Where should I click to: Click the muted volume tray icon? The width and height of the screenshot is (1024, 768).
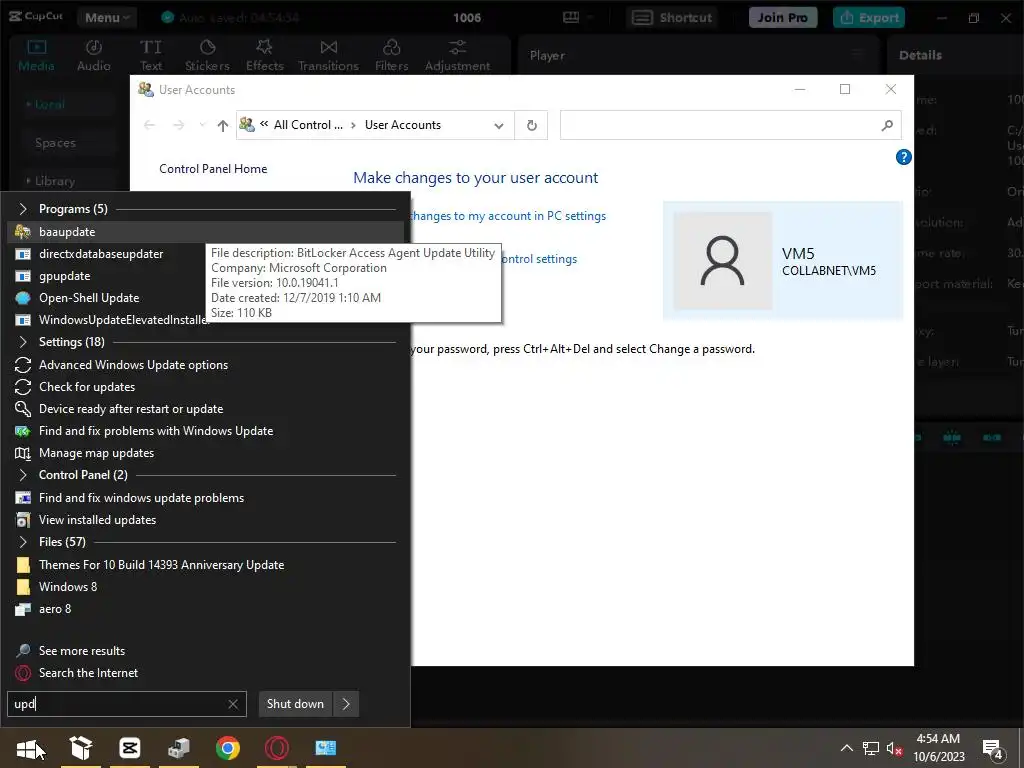pos(895,748)
